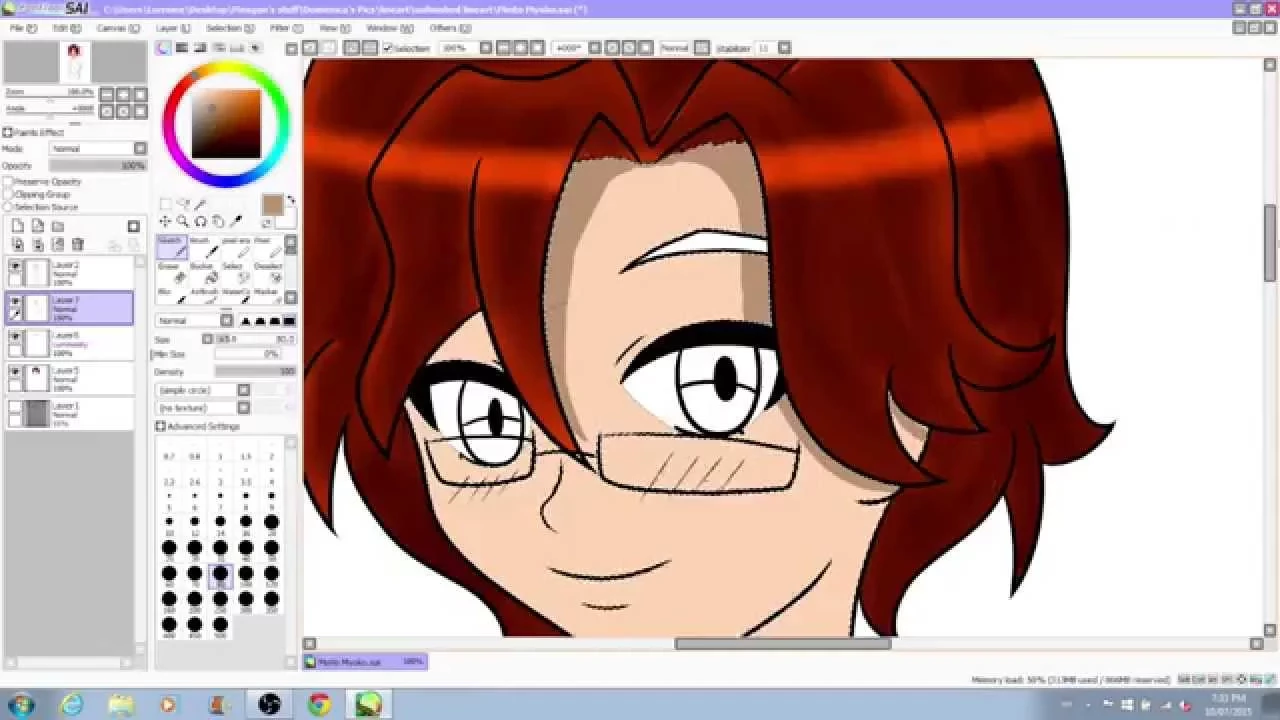Choose the Deselect pen tool
This screenshot has height=720, width=1280.
tap(266, 273)
